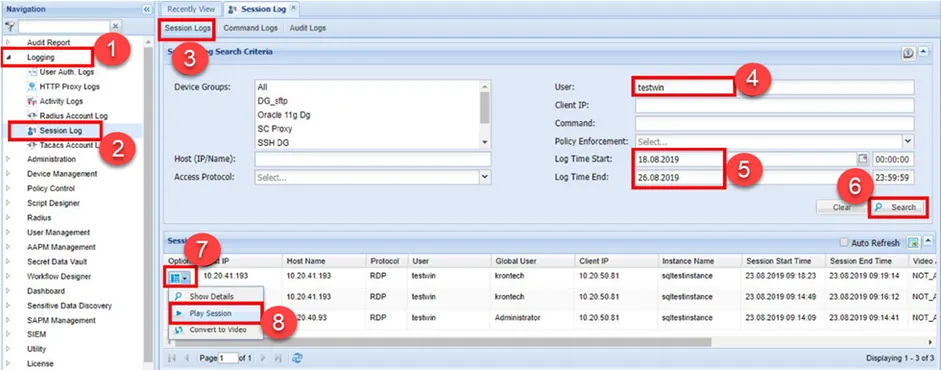941x370 pixels.
Task: Switch to the Audit Logs sub-tab
Action: [308, 28]
